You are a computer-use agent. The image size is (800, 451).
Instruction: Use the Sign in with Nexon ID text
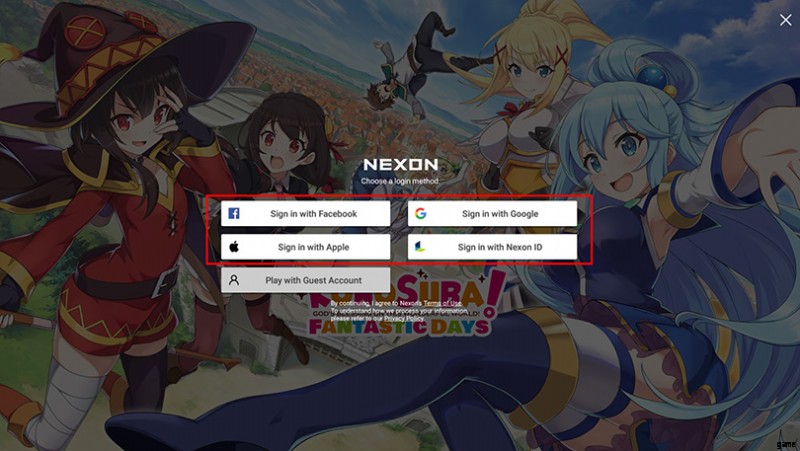(500, 247)
